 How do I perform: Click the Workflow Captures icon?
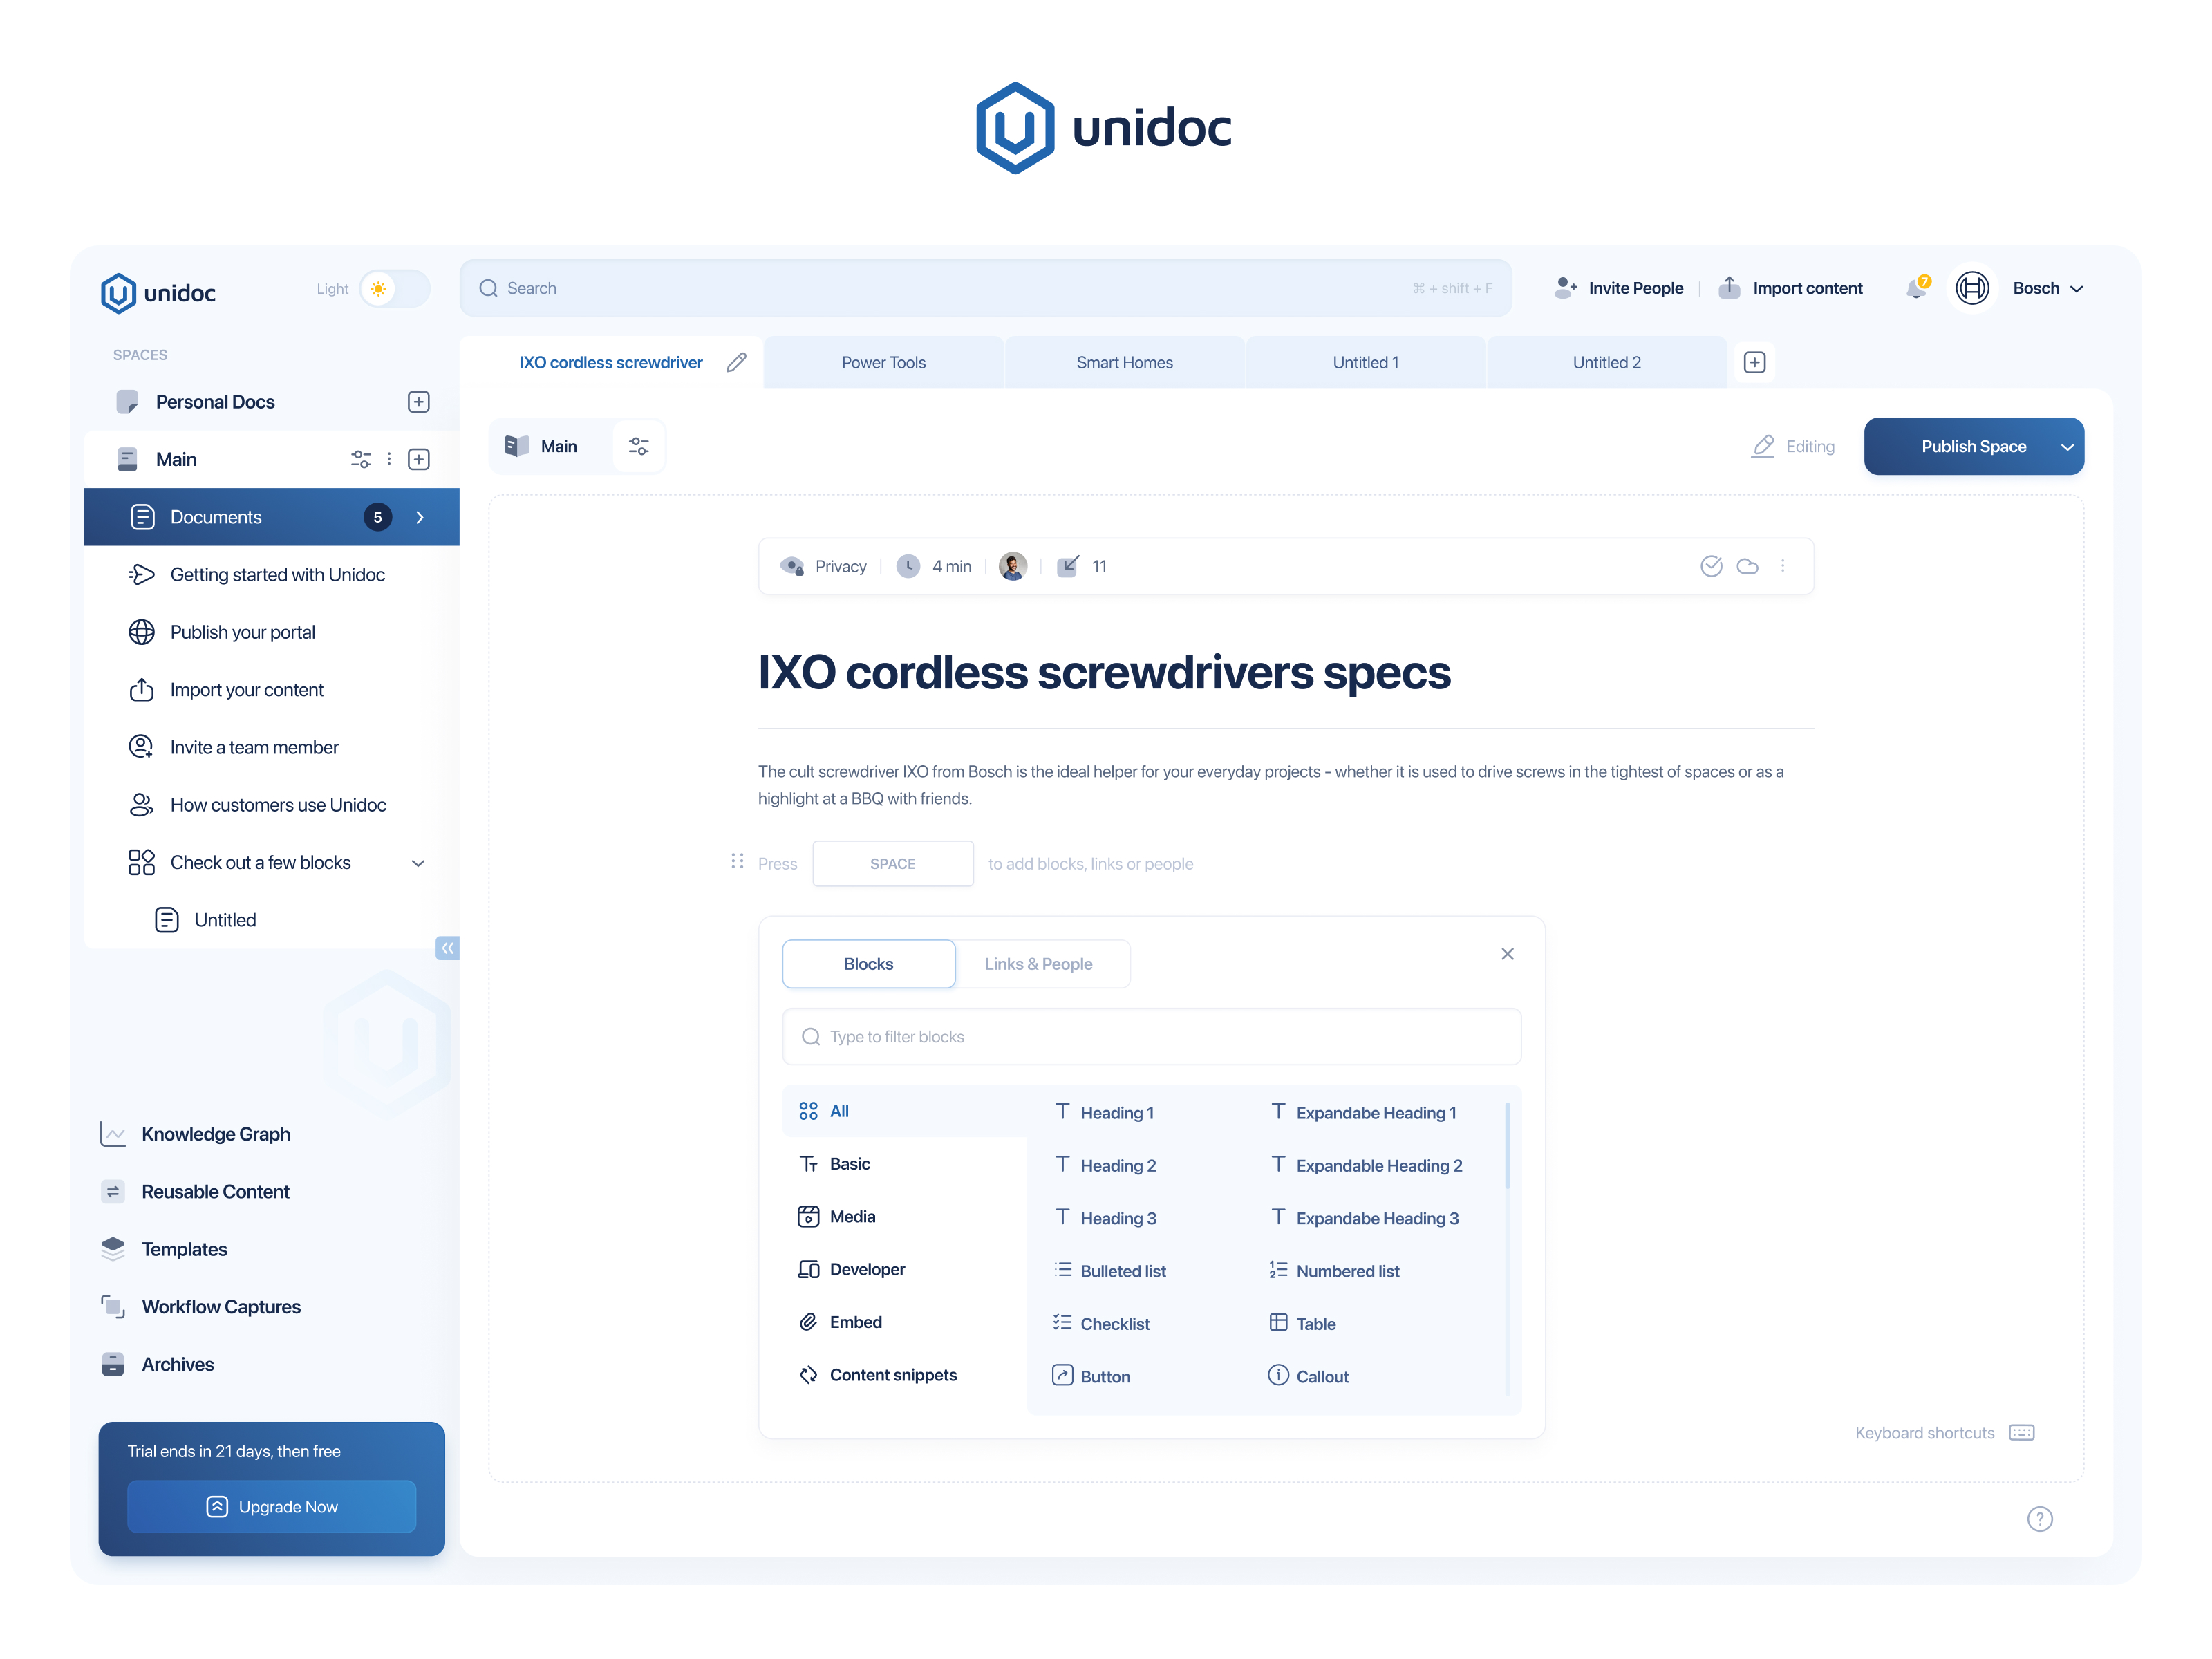point(113,1304)
